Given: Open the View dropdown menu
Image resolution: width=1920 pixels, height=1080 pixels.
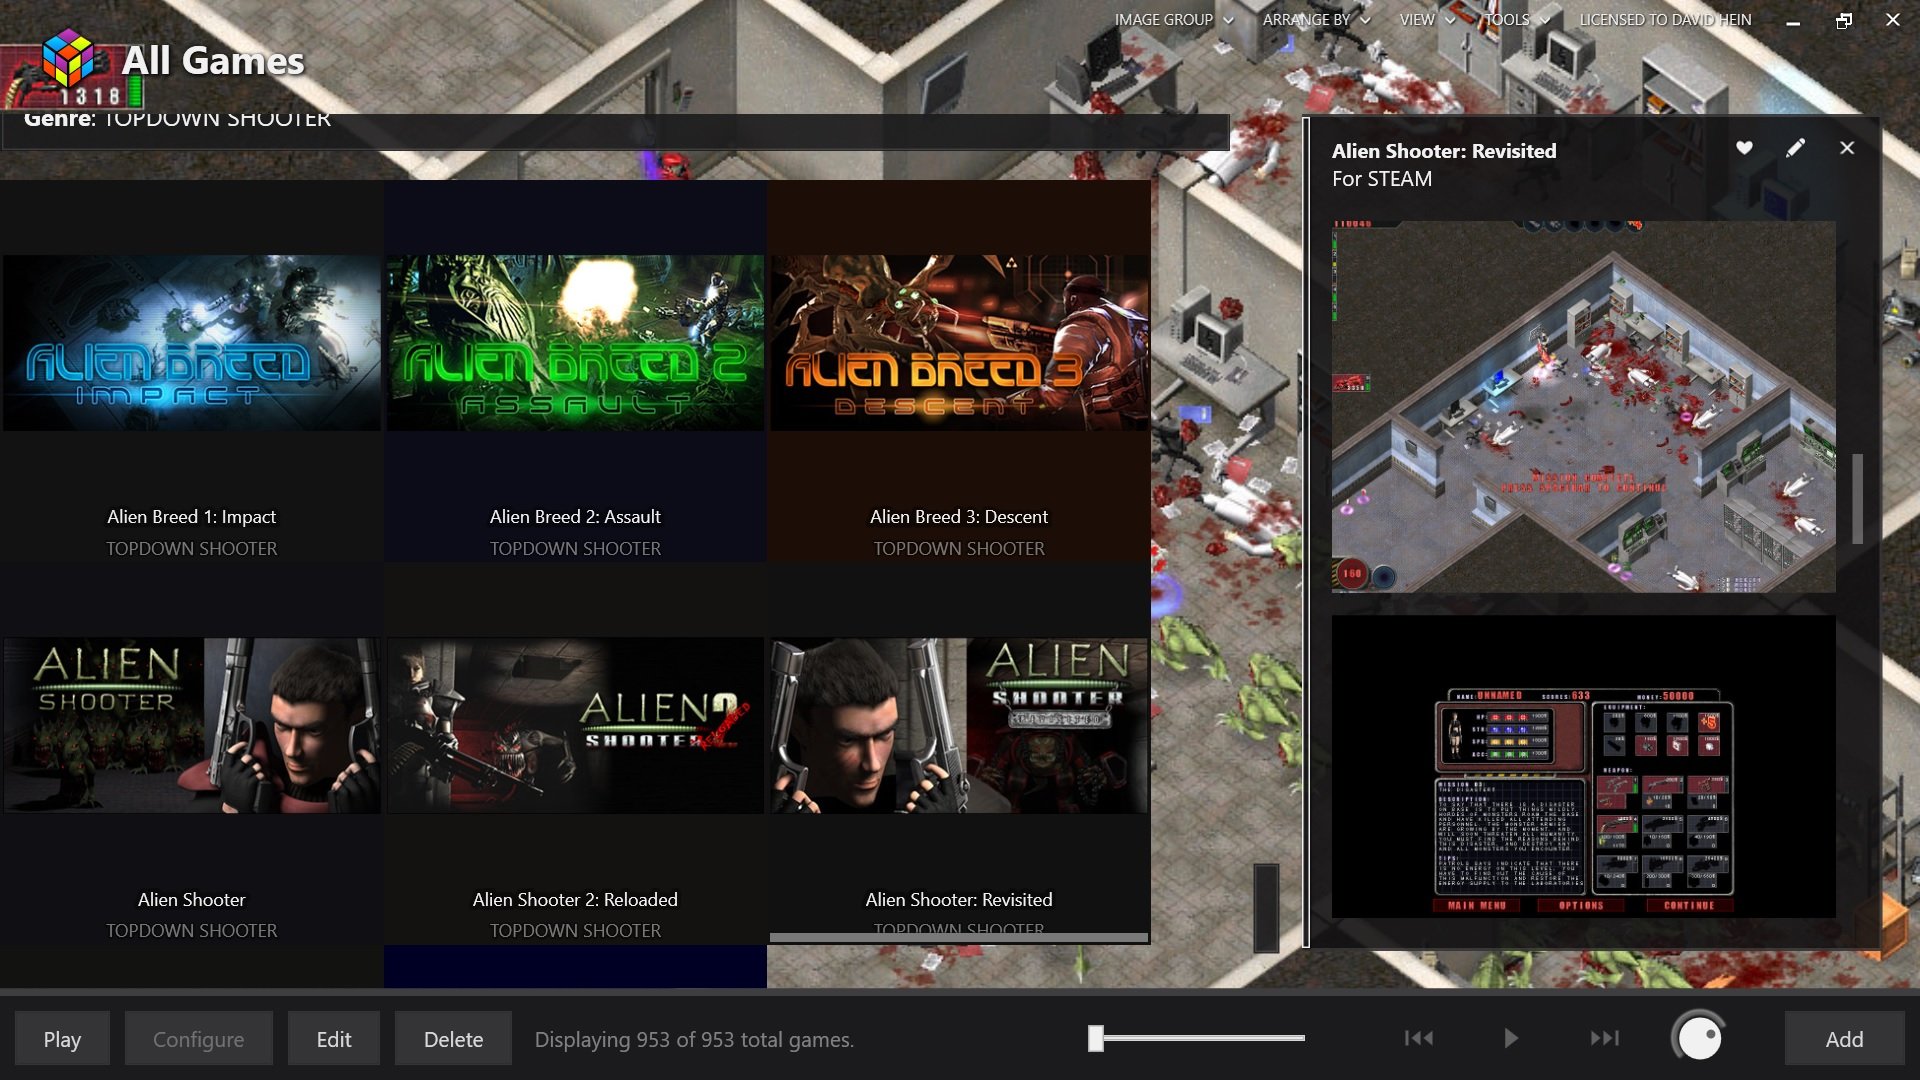Looking at the screenshot, I should pos(1427,20).
